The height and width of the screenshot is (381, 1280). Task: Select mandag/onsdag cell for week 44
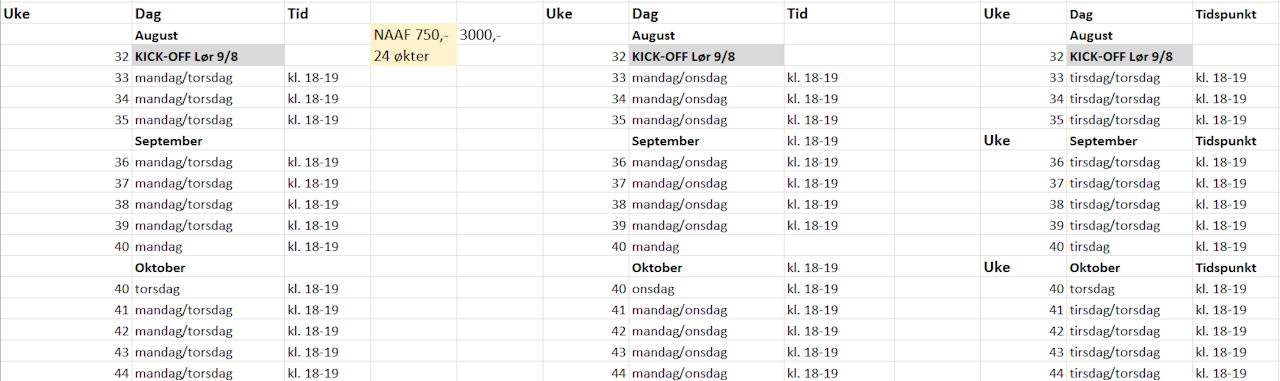pyautogui.click(x=706, y=373)
